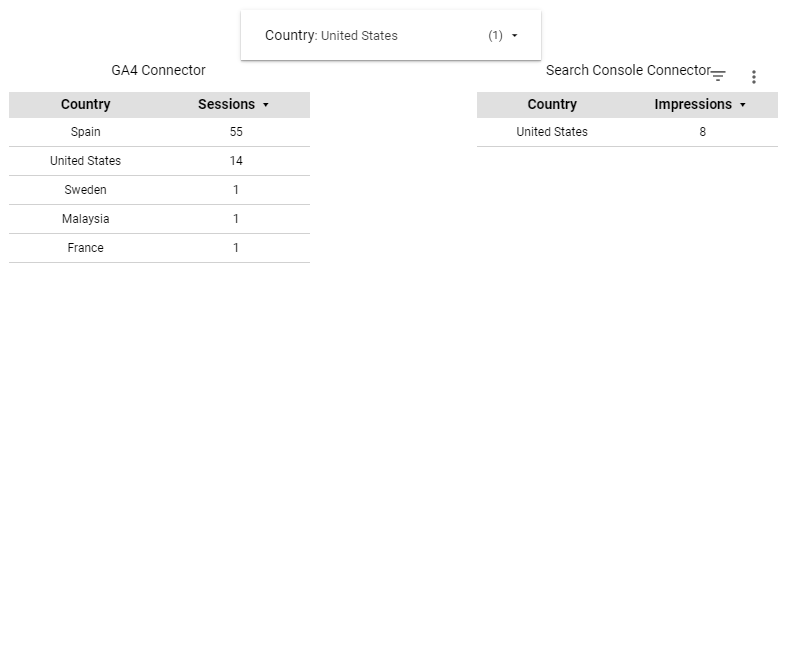Click the filter icon on Search Console chart
The height and width of the screenshot is (650, 800).
pyautogui.click(x=718, y=76)
